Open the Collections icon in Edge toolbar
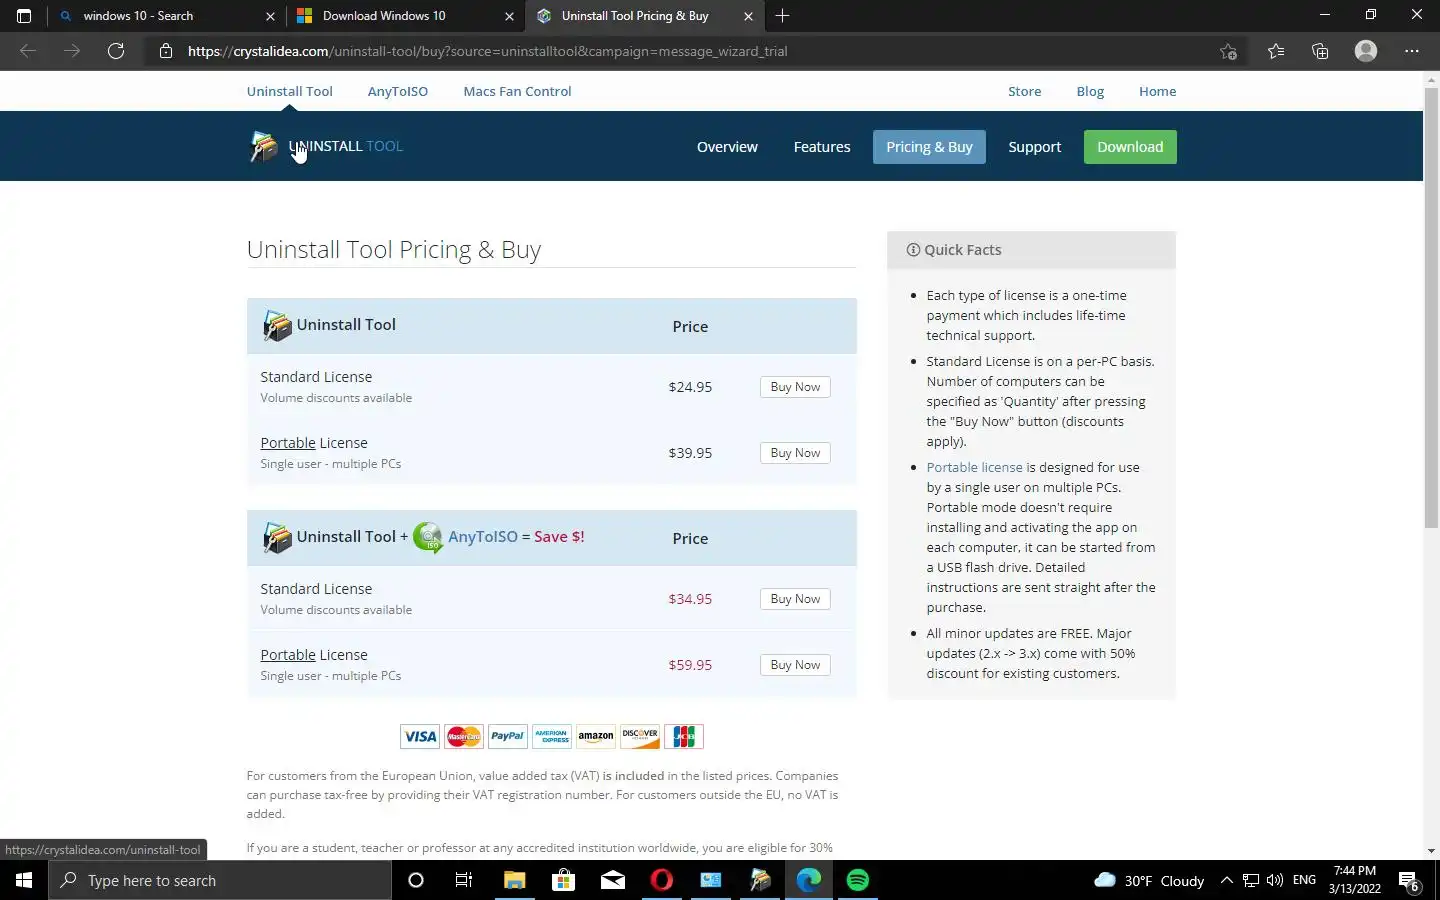The height and width of the screenshot is (900, 1440). 1320,51
